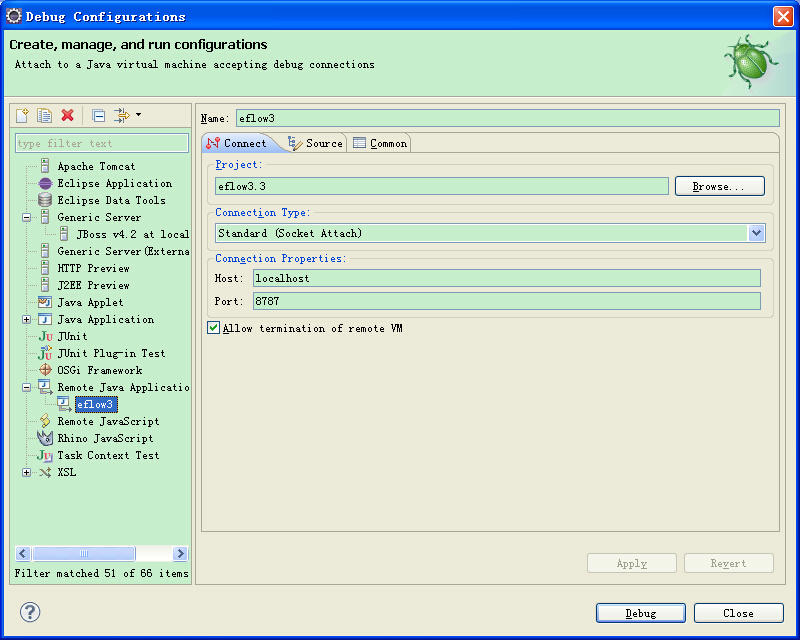This screenshot has height=640, width=800.
Task: Select the Apache Tomcat icon
Action: coord(45,166)
